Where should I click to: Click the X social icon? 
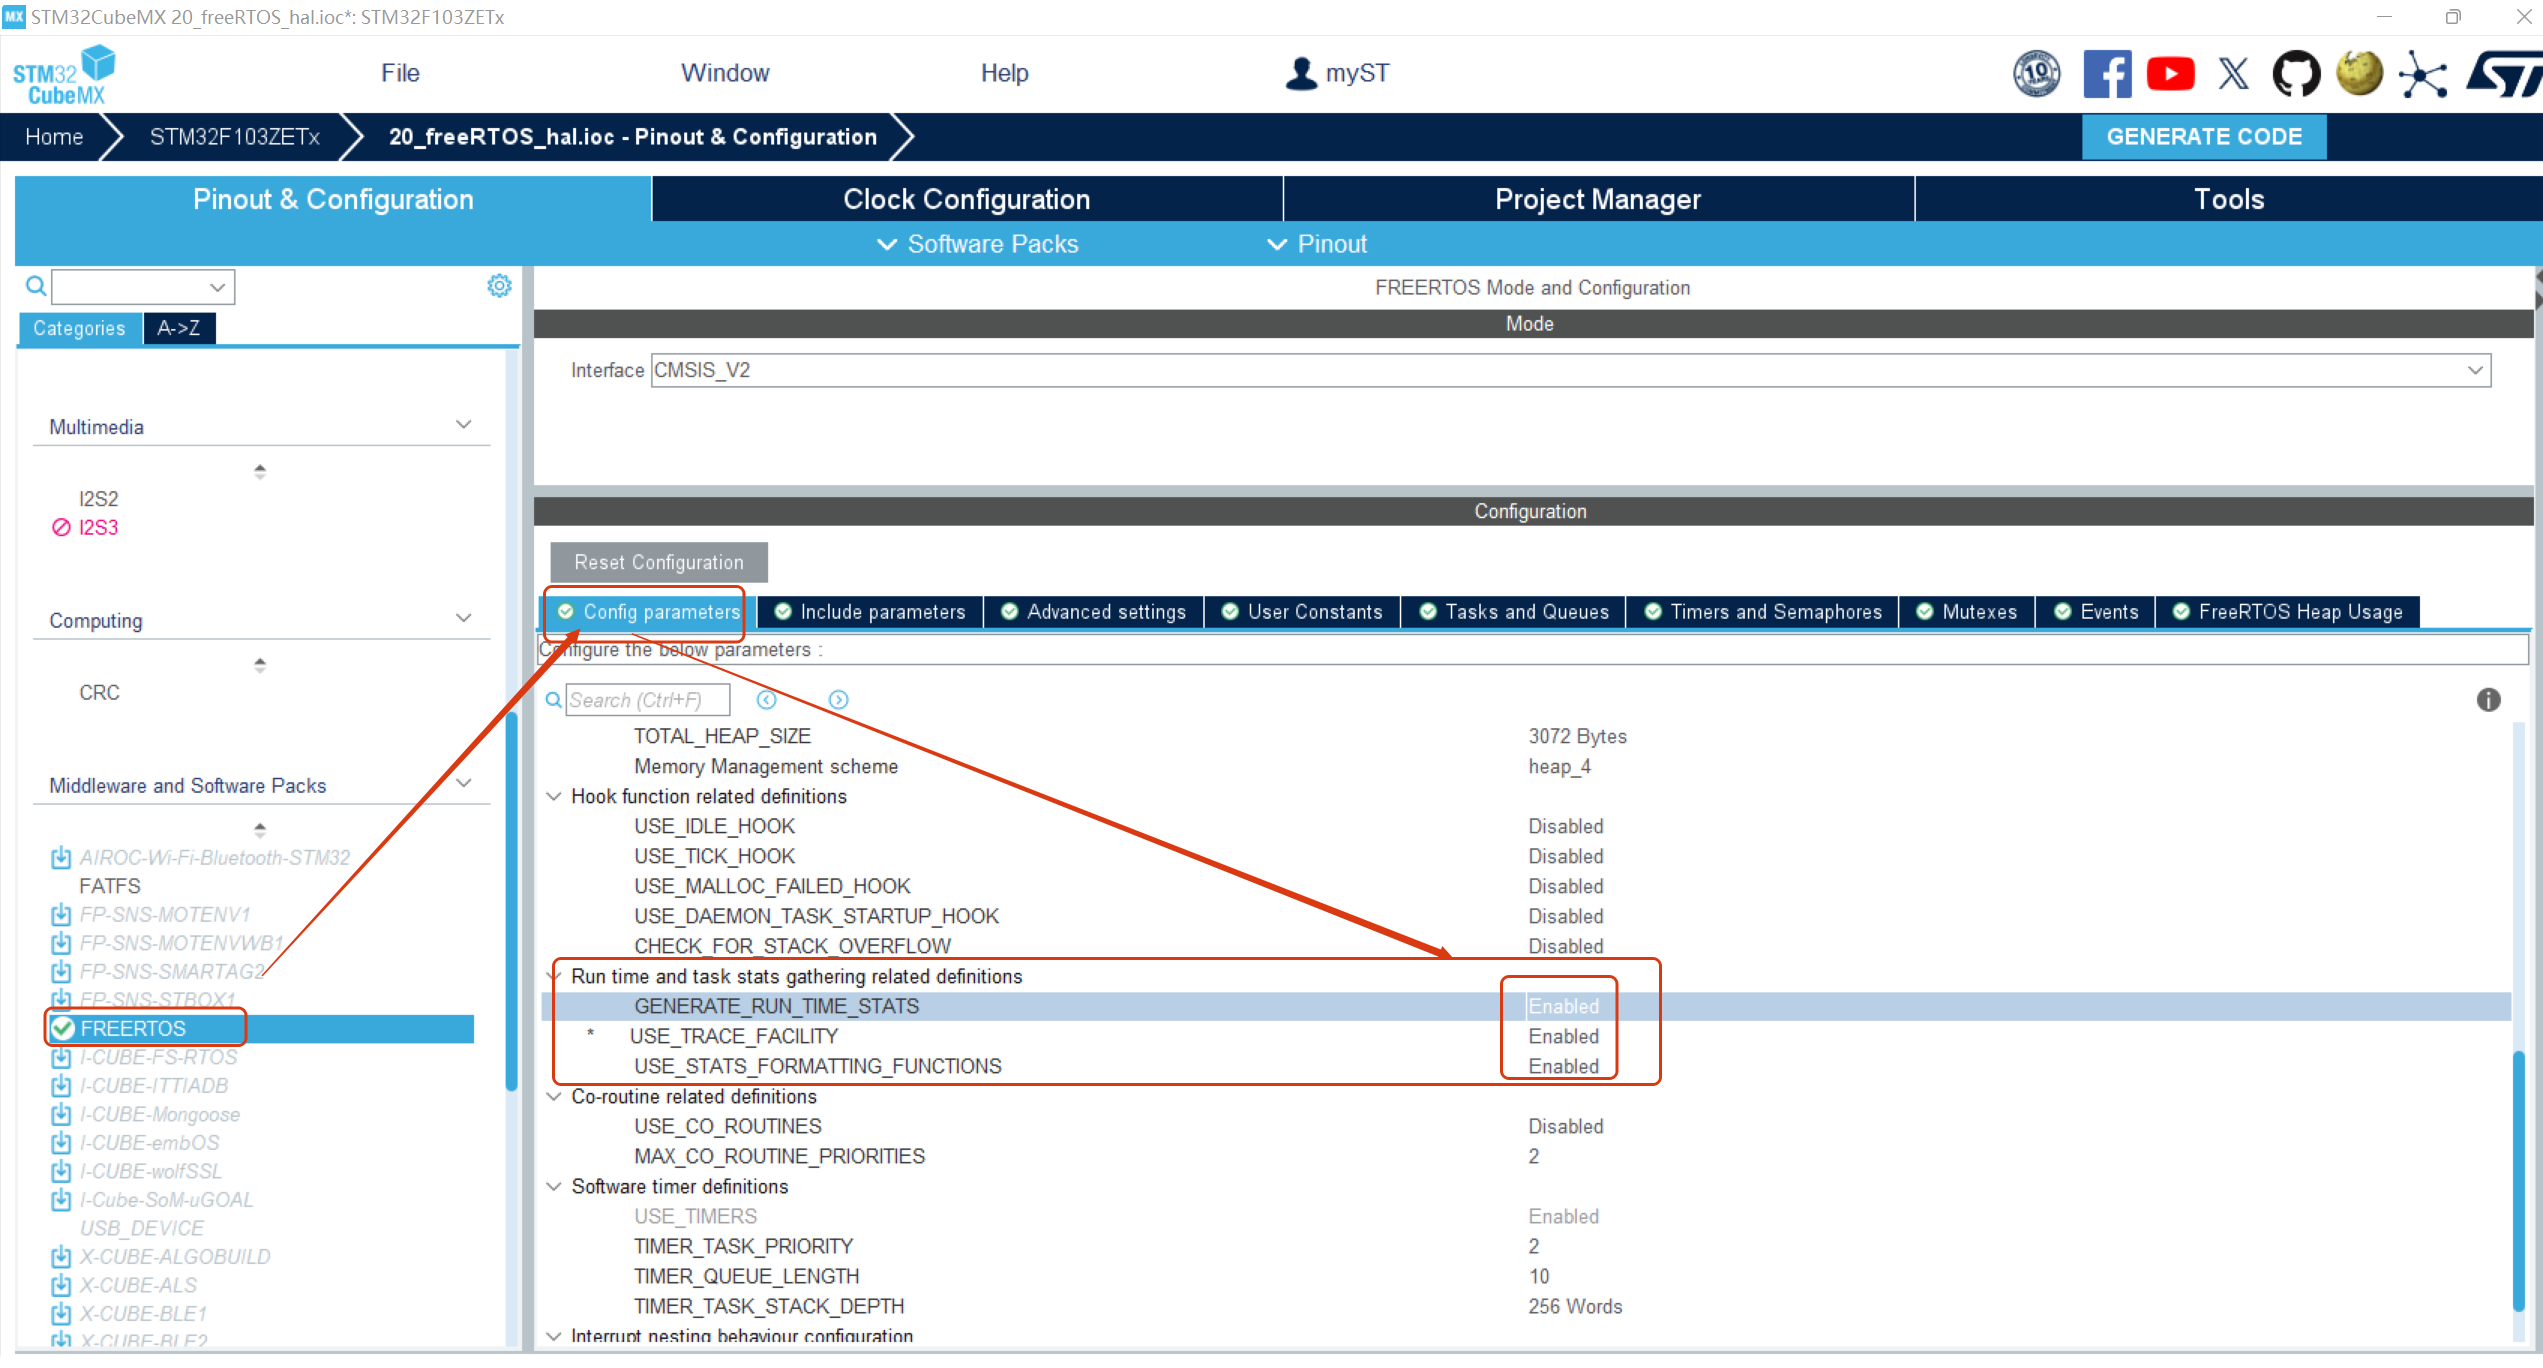(2233, 74)
